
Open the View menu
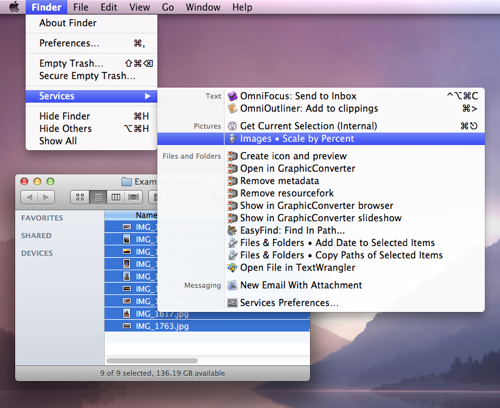139,7
